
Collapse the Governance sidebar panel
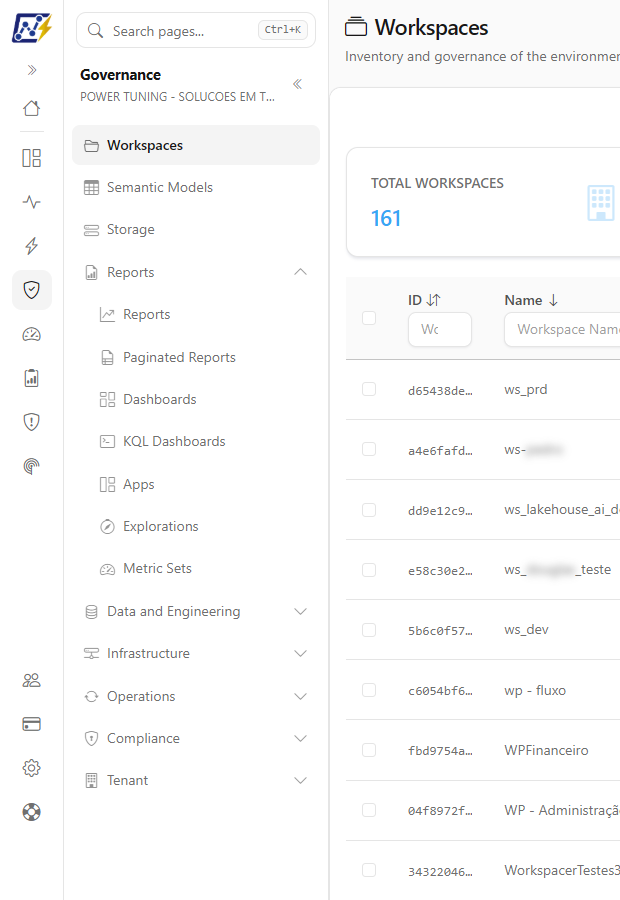(297, 84)
